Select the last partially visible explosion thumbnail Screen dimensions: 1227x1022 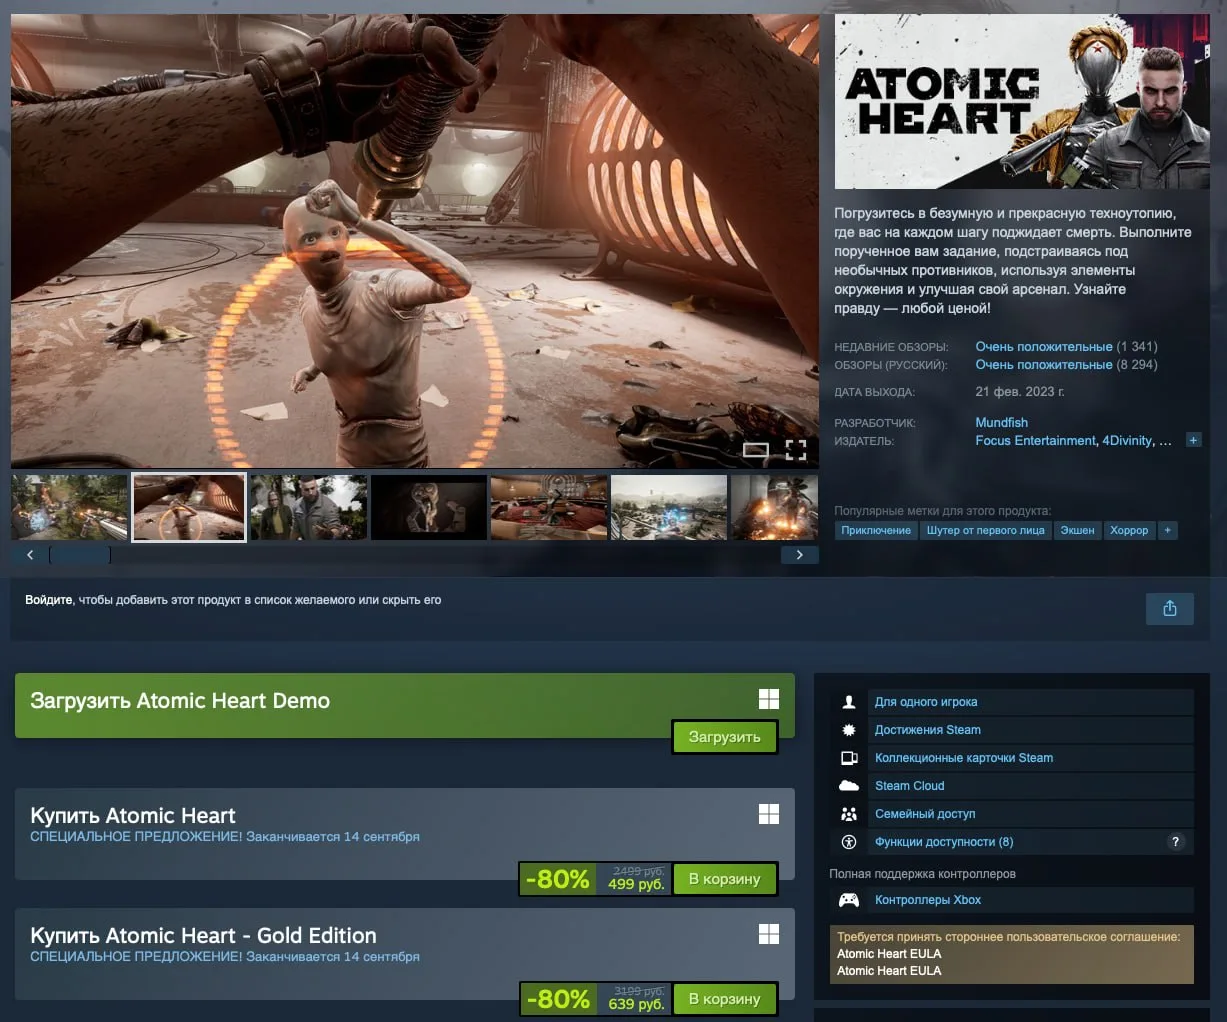click(x=775, y=508)
